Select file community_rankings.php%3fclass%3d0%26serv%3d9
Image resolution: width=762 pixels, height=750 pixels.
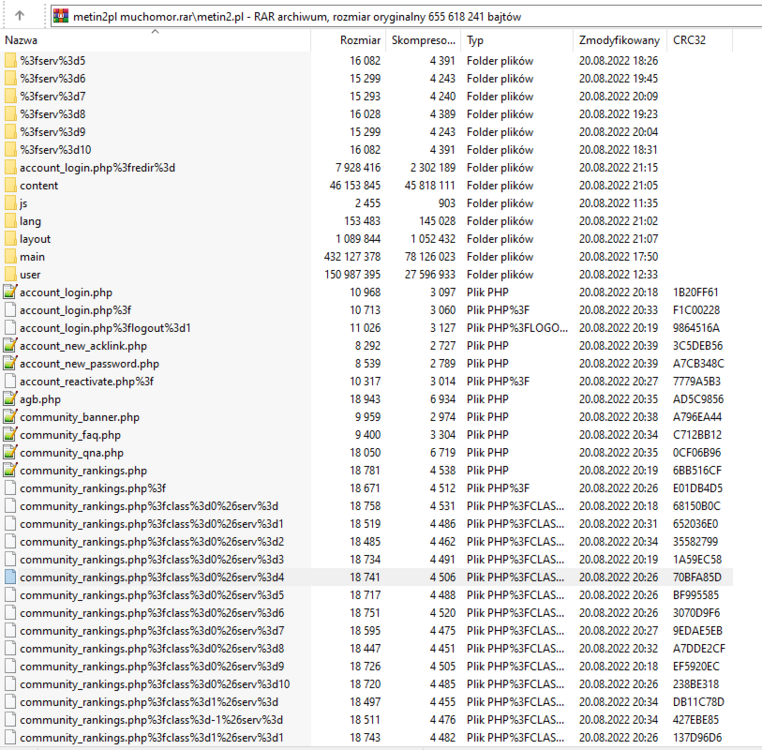coord(152,666)
